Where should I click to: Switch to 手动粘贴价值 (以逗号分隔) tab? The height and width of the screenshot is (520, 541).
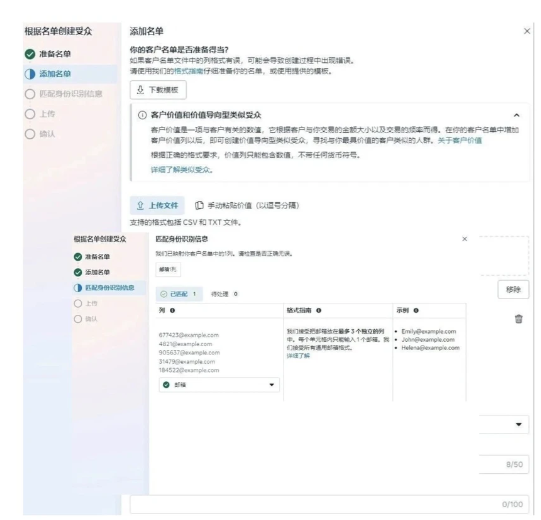tap(247, 205)
